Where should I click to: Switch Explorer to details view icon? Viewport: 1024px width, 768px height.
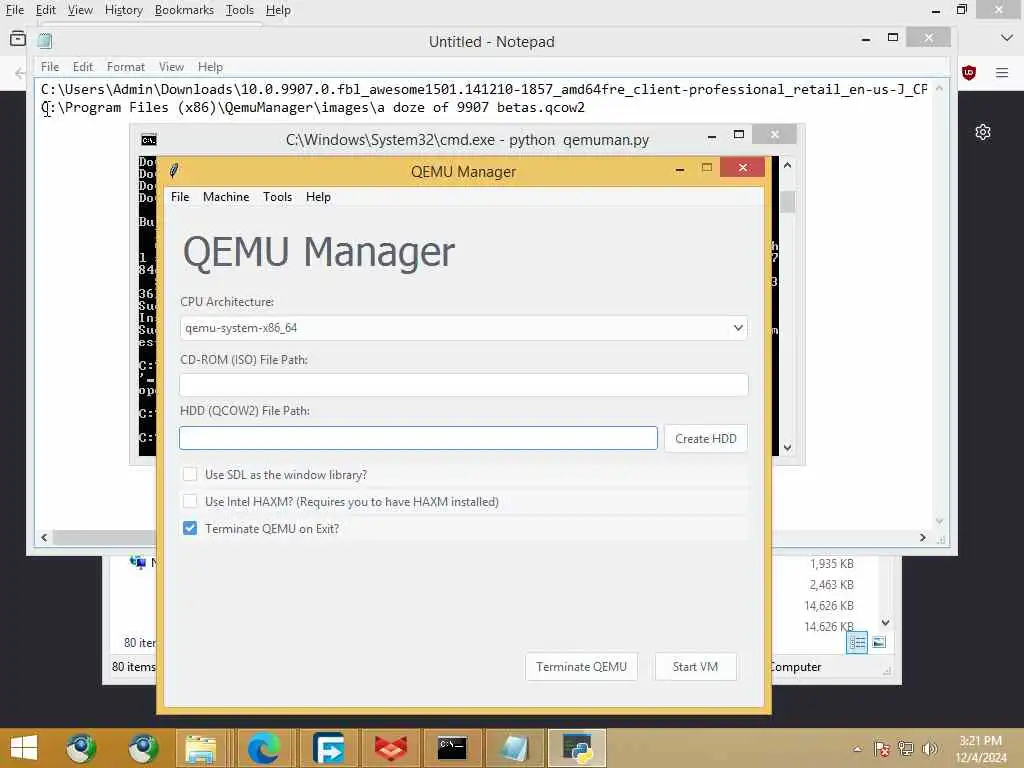[x=857, y=643]
